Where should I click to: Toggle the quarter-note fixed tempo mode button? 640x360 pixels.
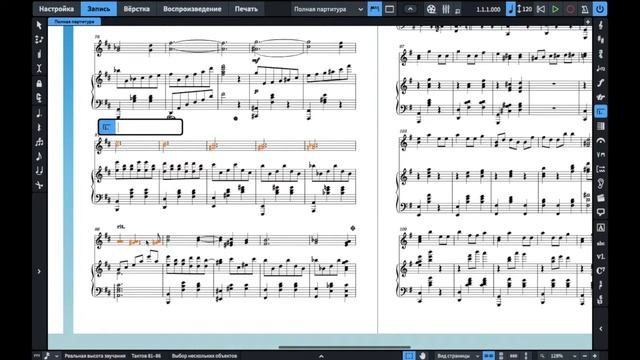click(x=511, y=9)
